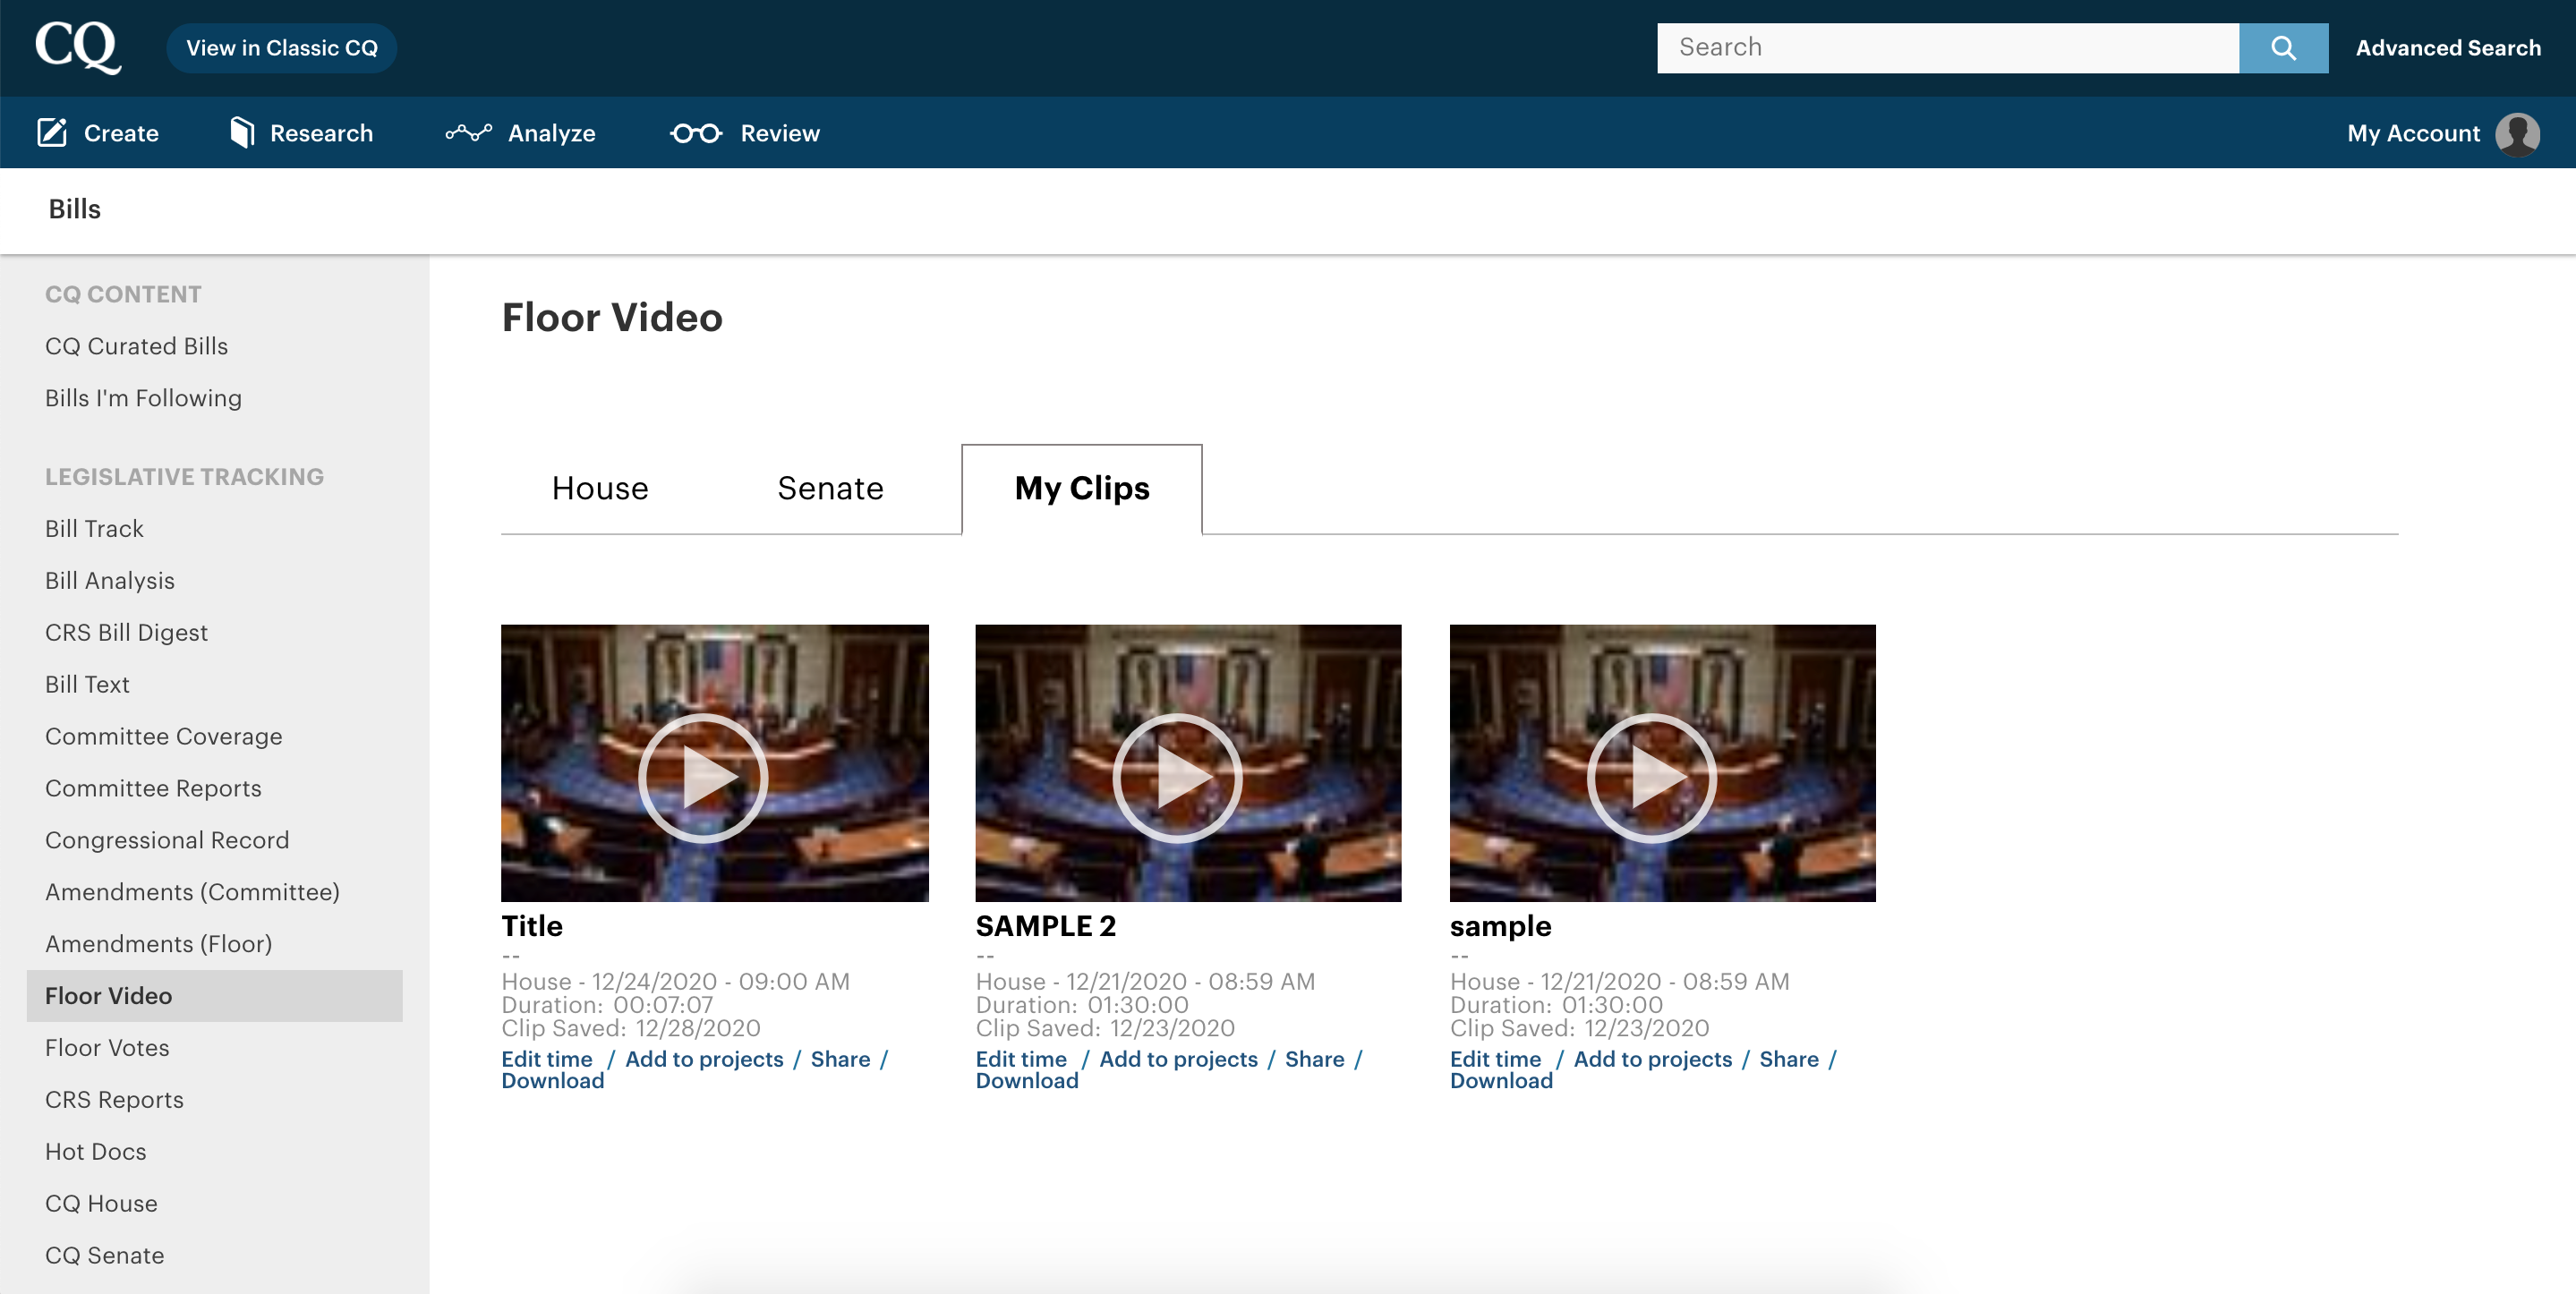This screenshot has width=2576, height=1294.
Task: Open Advanced Search
Action: click(2448, 48)
